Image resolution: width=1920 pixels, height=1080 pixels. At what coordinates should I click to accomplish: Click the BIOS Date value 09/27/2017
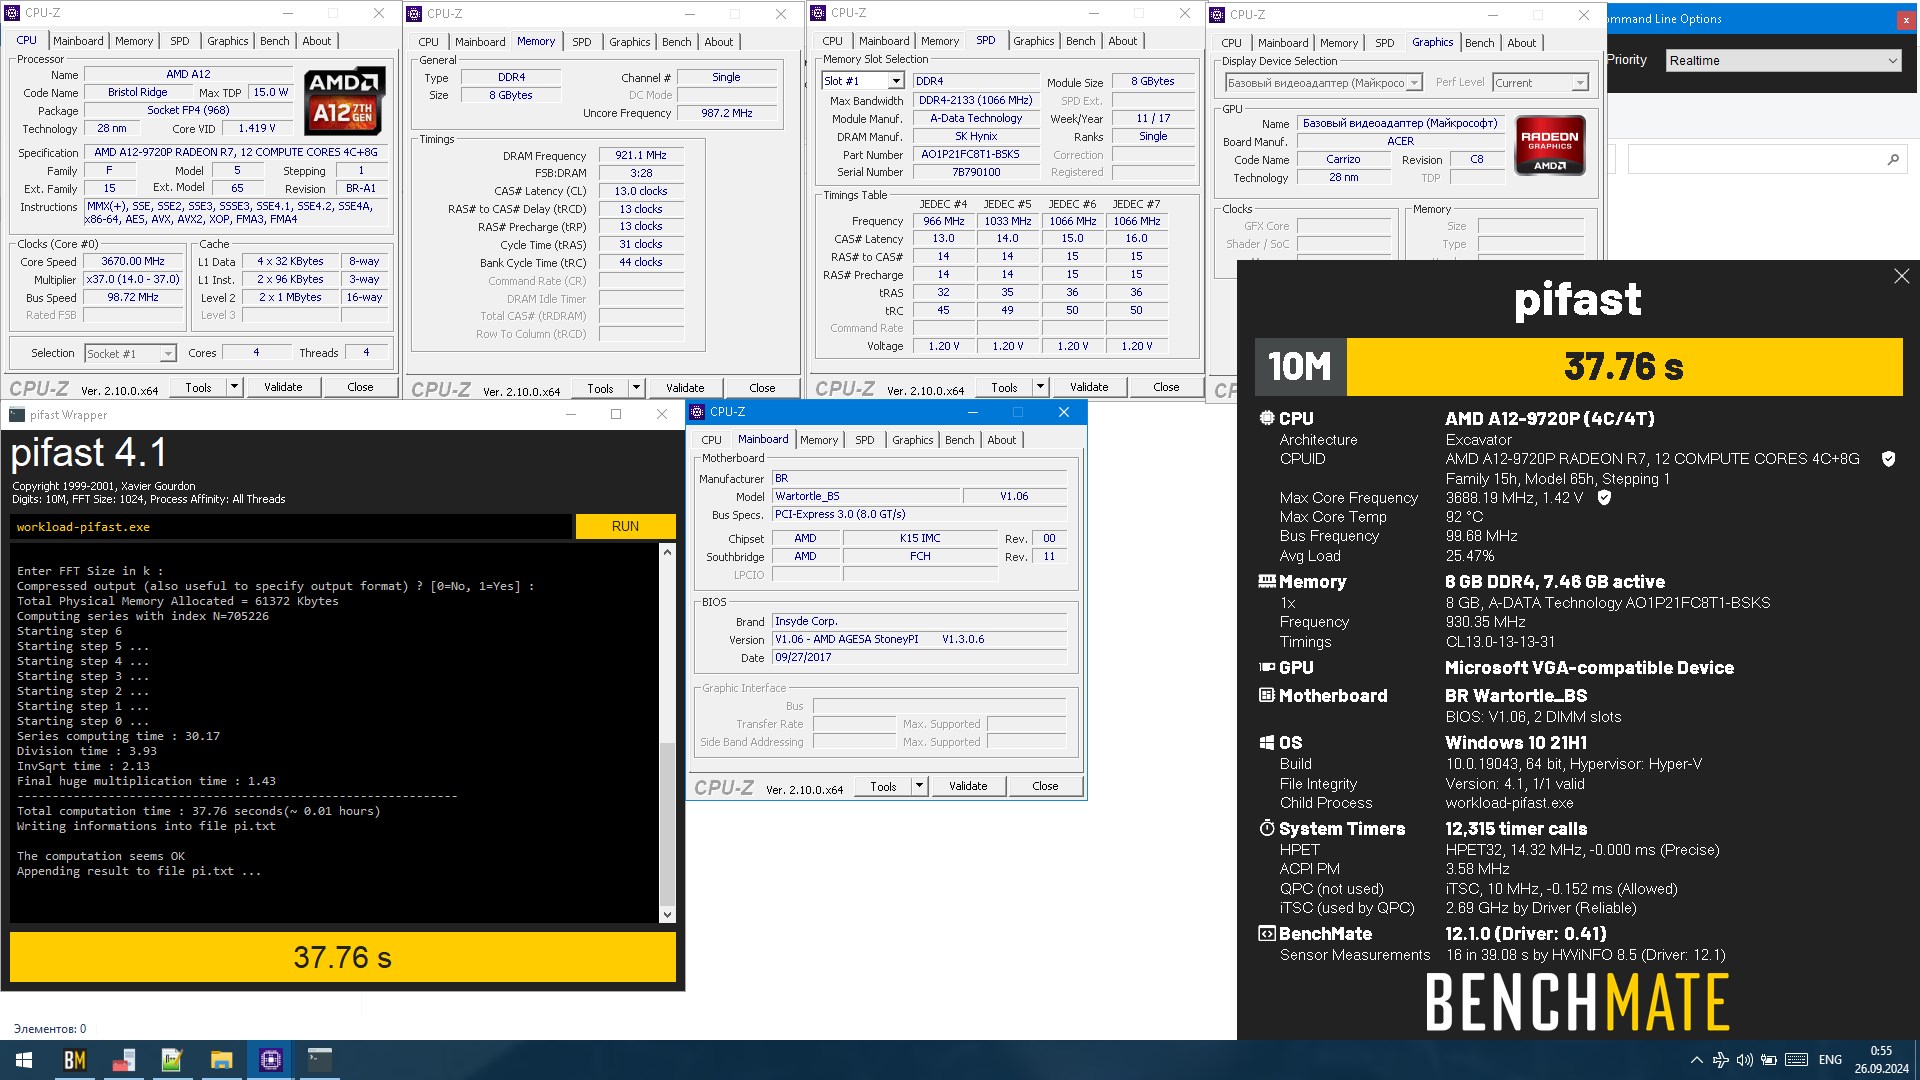(x=918, y=657)
